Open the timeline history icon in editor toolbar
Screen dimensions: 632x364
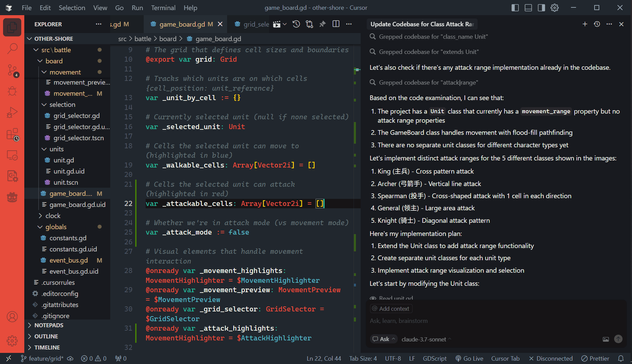296,24
